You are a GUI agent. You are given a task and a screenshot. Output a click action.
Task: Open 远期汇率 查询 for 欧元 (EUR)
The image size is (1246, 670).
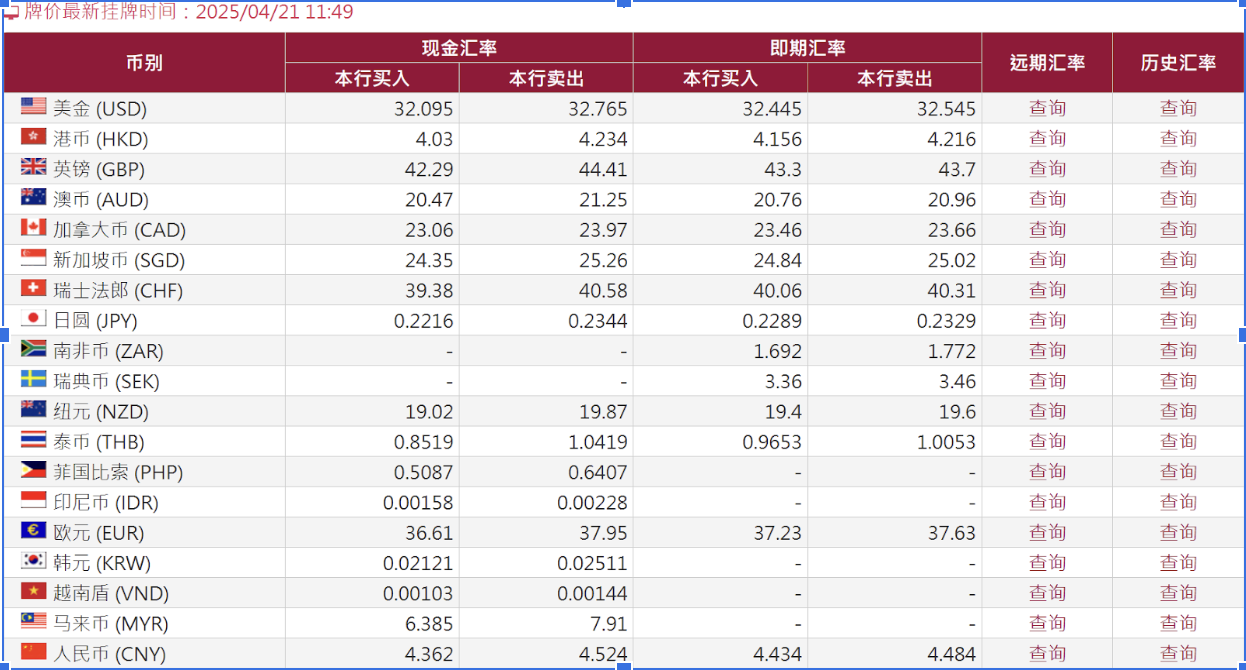click(x=1047, y=532)
